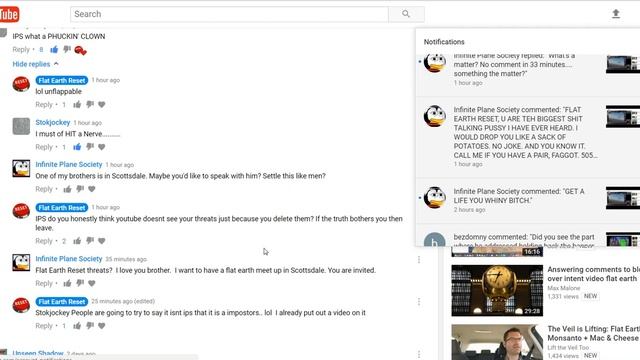The width and height of the screenshot is (640, 360).
Task: Like the 'Flat Earth Reset threats?' comment
Action: coord(67,283)
